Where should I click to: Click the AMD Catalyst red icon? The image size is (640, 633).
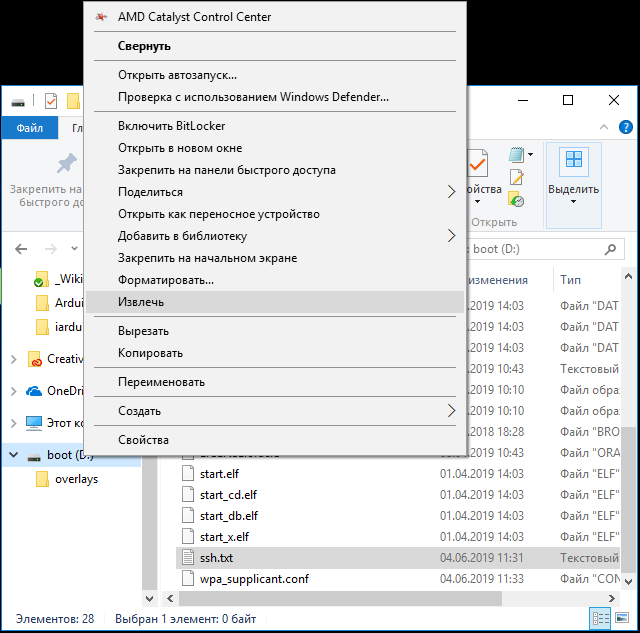click(x=101, y=17)
